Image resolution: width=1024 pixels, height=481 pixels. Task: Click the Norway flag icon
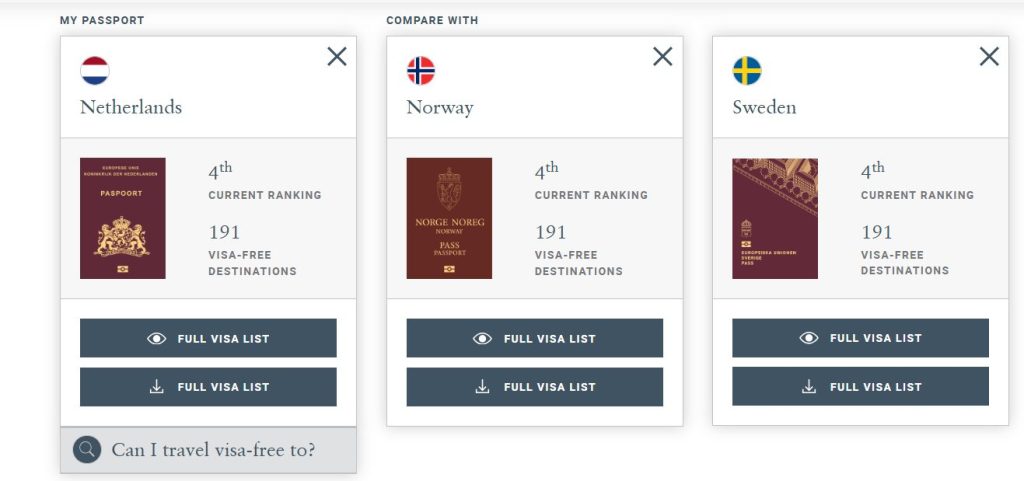click(421, 71)
